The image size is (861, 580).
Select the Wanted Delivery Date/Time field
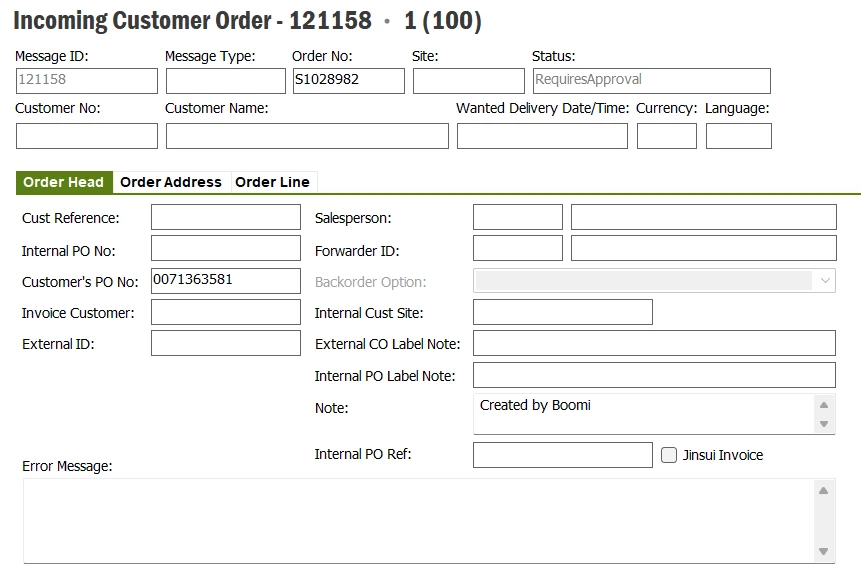tap(542, 136)
